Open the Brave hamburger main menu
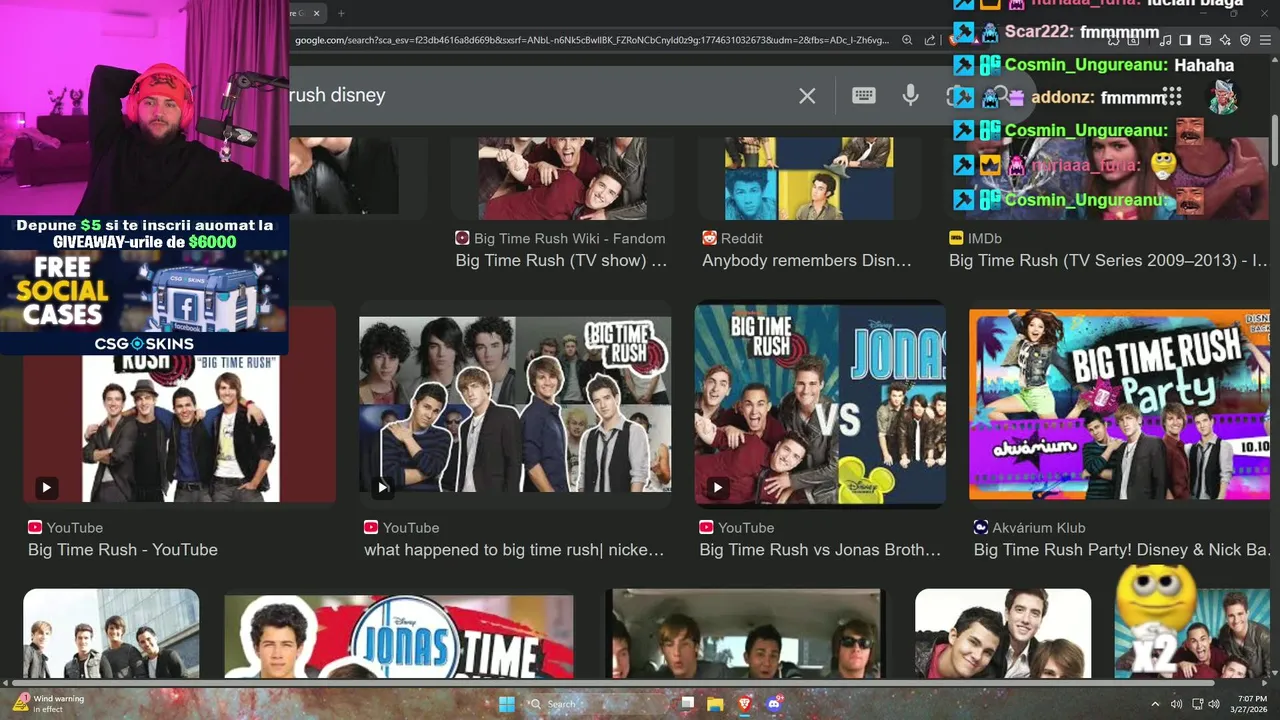 pos(1265,40)
